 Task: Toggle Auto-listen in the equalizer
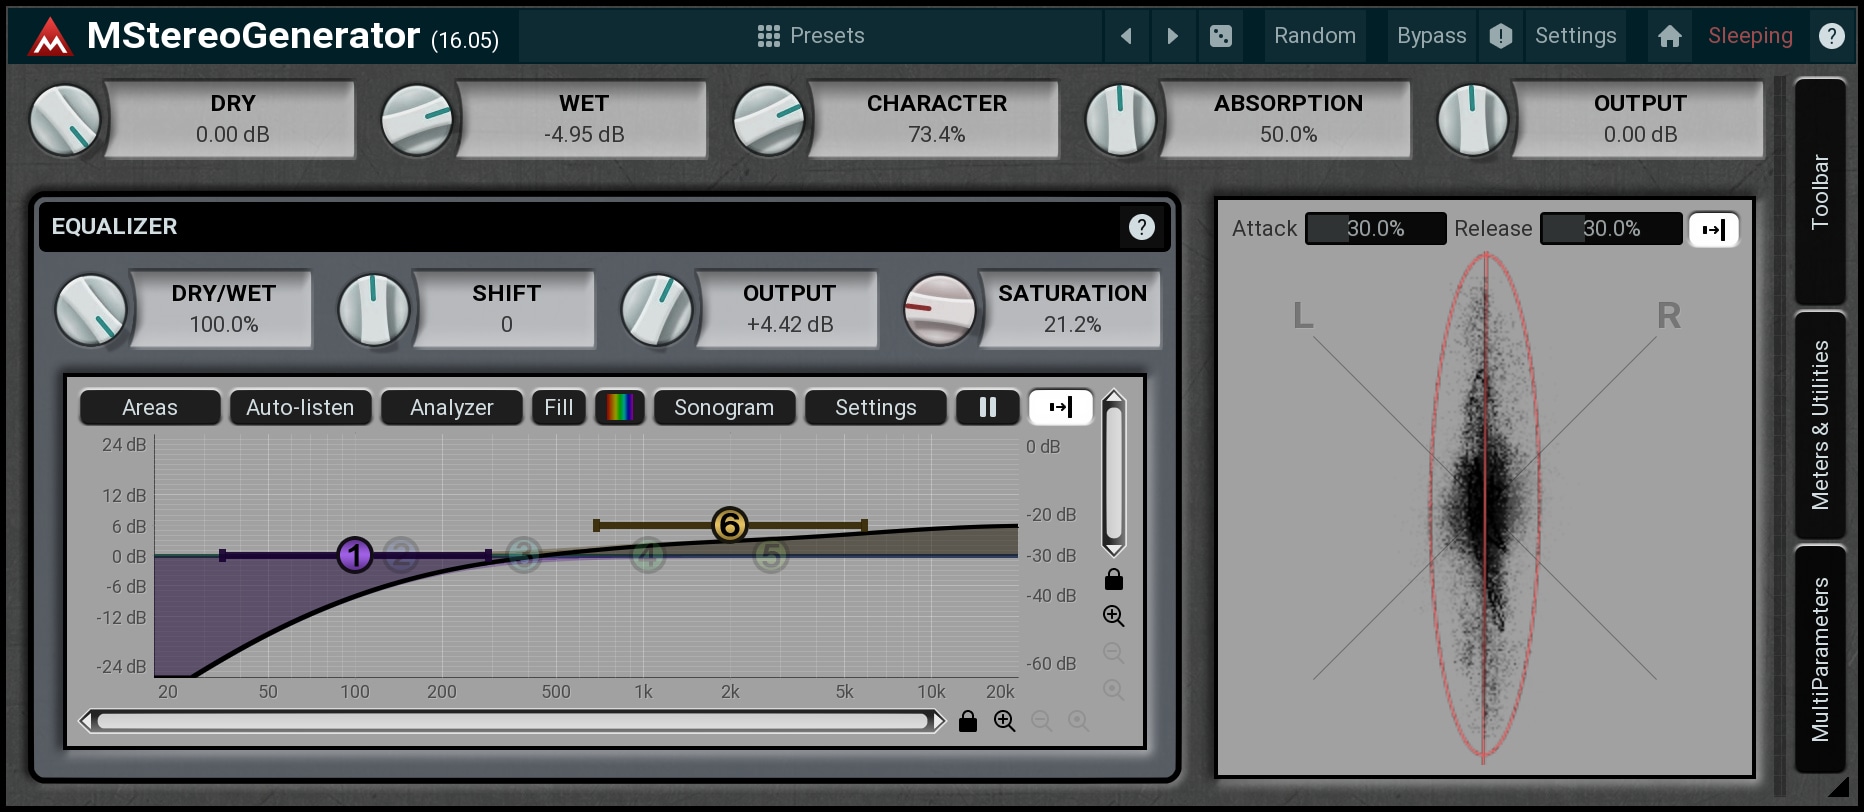300,408
